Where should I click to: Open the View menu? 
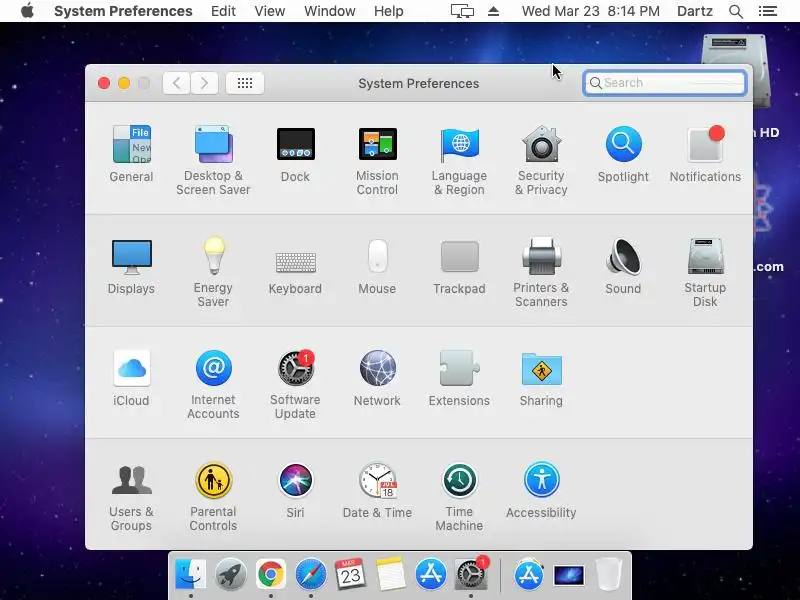coord(269,11)
